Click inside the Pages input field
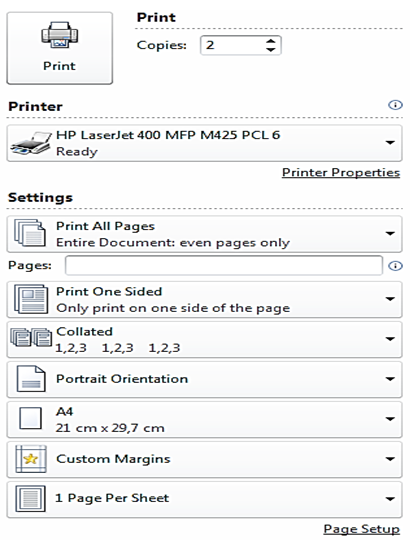 (224, 265)
